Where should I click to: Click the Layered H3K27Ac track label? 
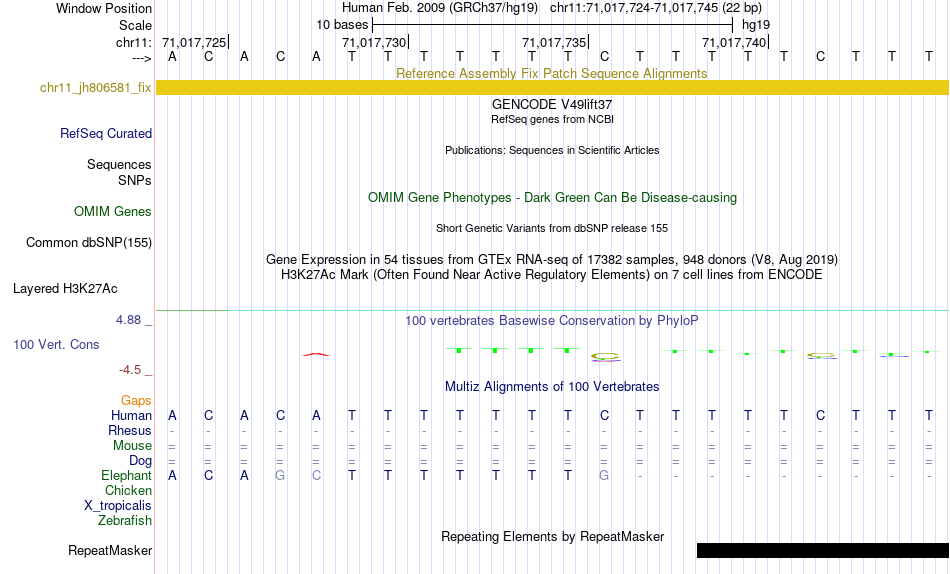tap(65, 289)
